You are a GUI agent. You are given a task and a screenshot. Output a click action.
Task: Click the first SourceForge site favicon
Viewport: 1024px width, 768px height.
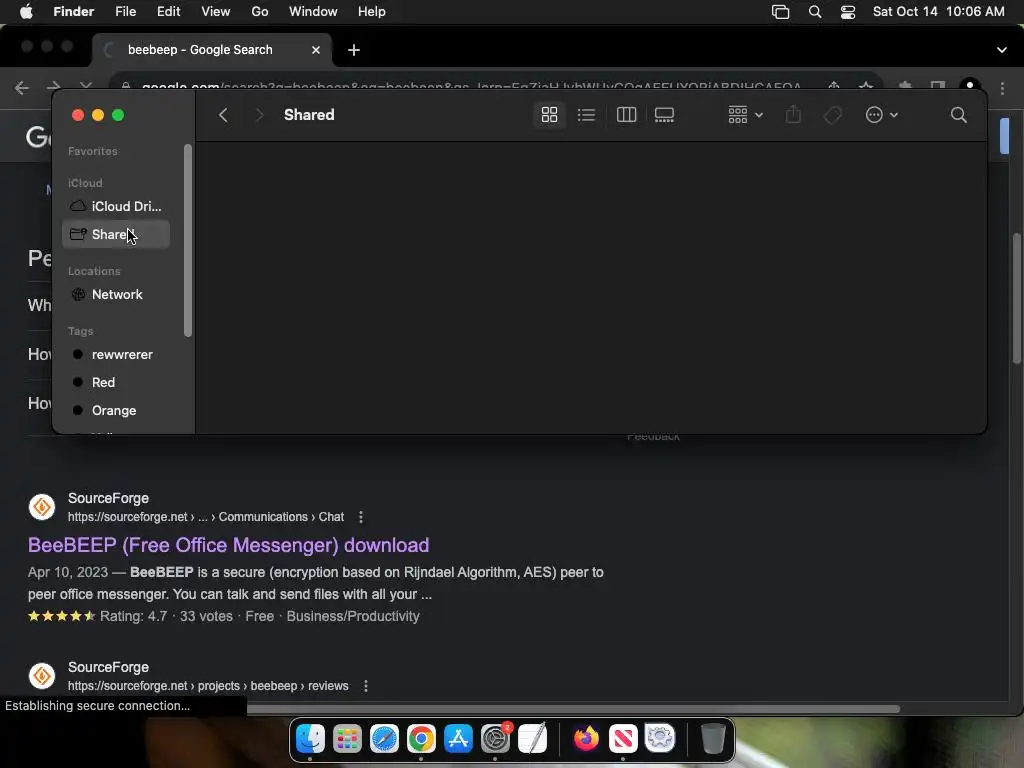tap(42, 507)
